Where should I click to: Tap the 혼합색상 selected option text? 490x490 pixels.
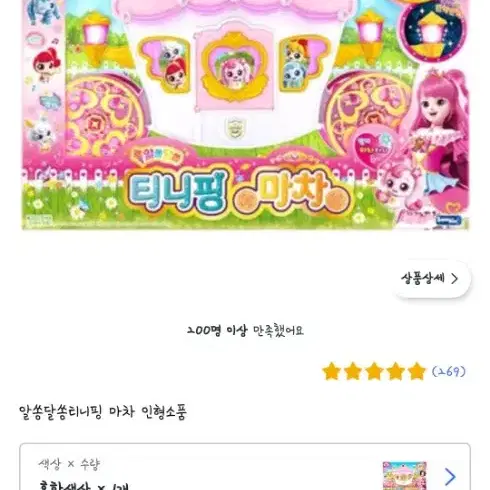point(65,486)
